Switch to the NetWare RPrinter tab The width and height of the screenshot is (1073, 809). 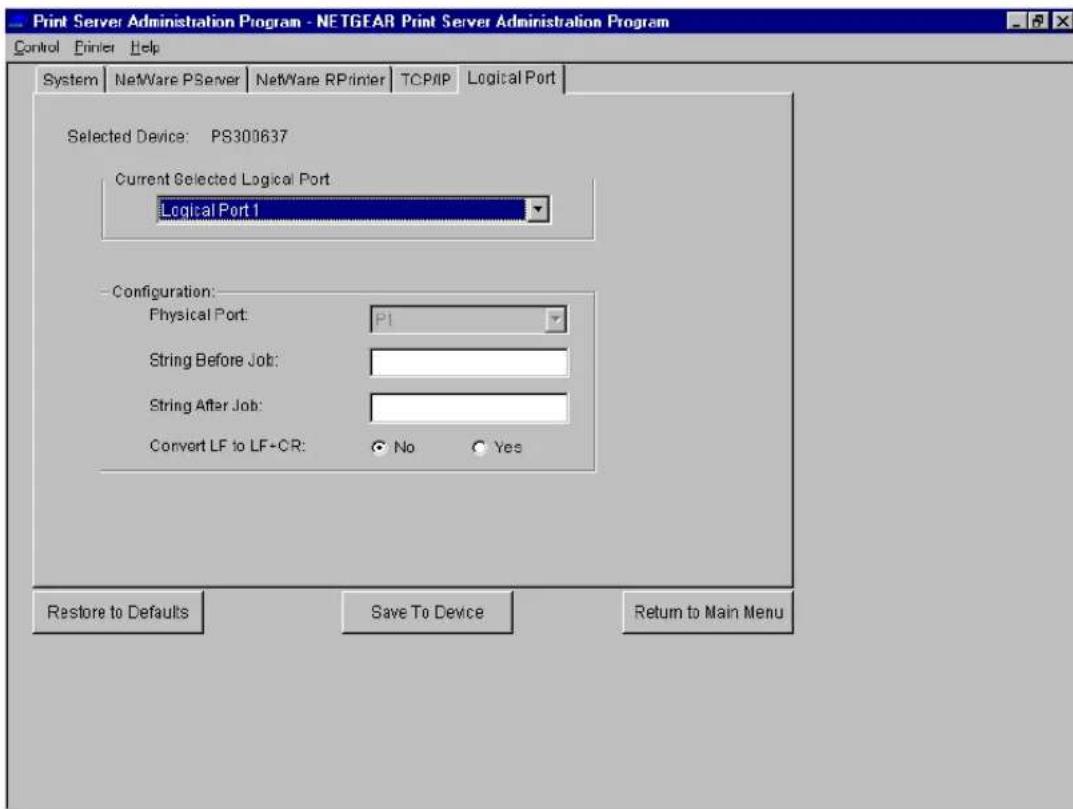click(x=320, y=79)
